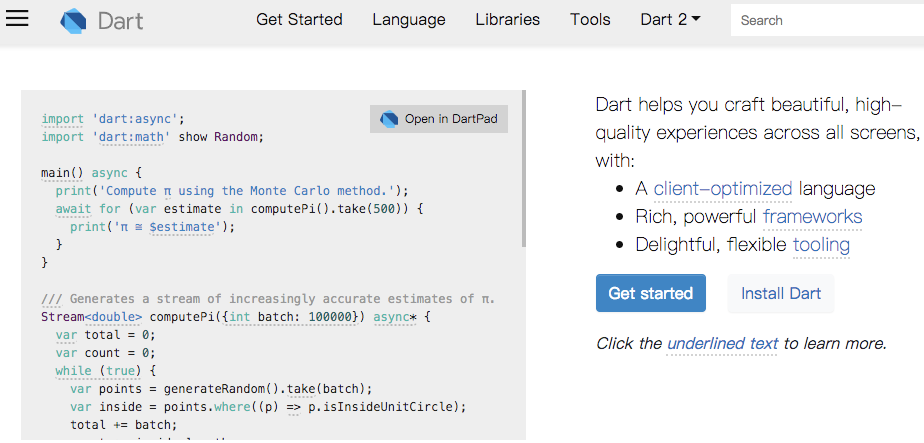
Task: Open Get Started from the navigation bar
Action: (299, 19)
